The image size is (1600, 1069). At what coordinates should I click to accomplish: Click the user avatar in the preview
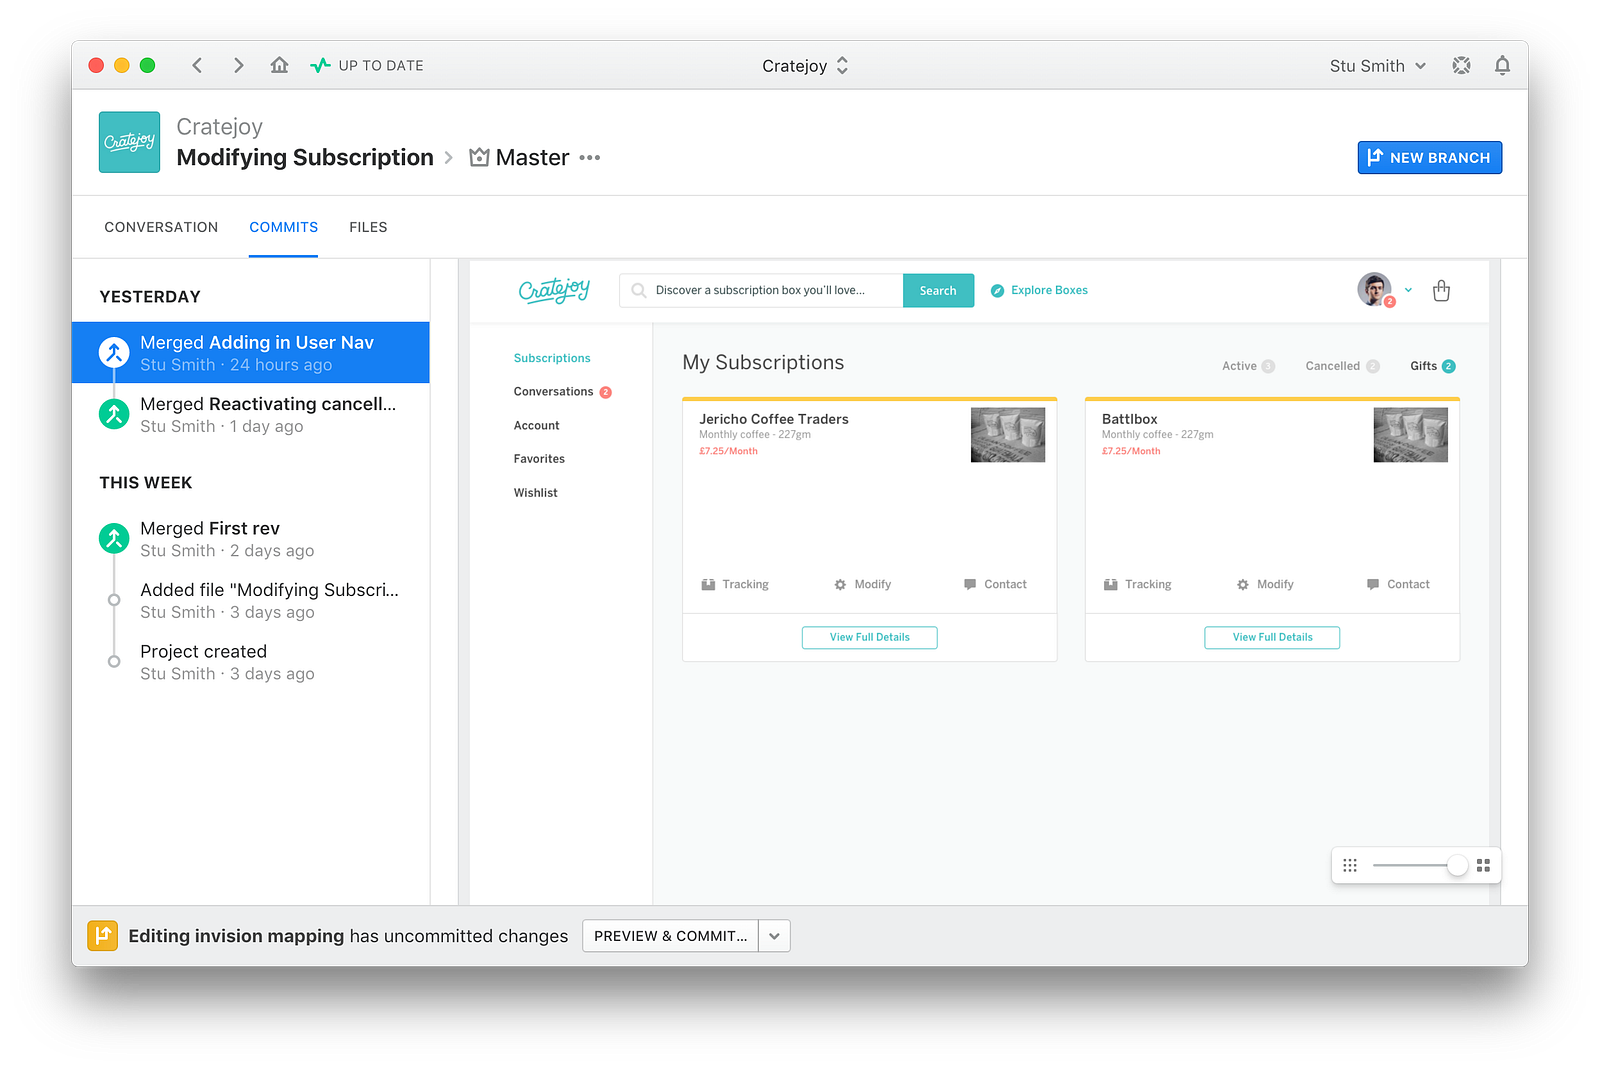pyautogui.click(x=1374, y=289)
